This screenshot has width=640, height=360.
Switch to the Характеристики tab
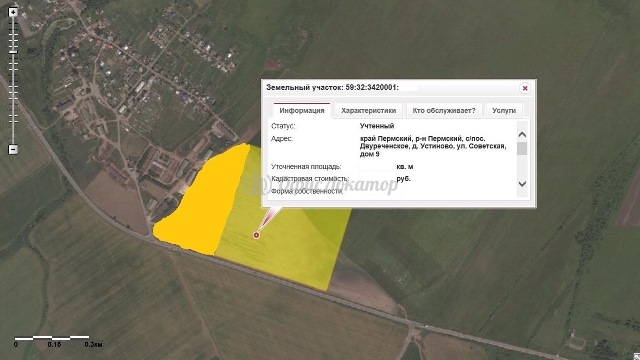pyautogui.click(x=369, y=111)
